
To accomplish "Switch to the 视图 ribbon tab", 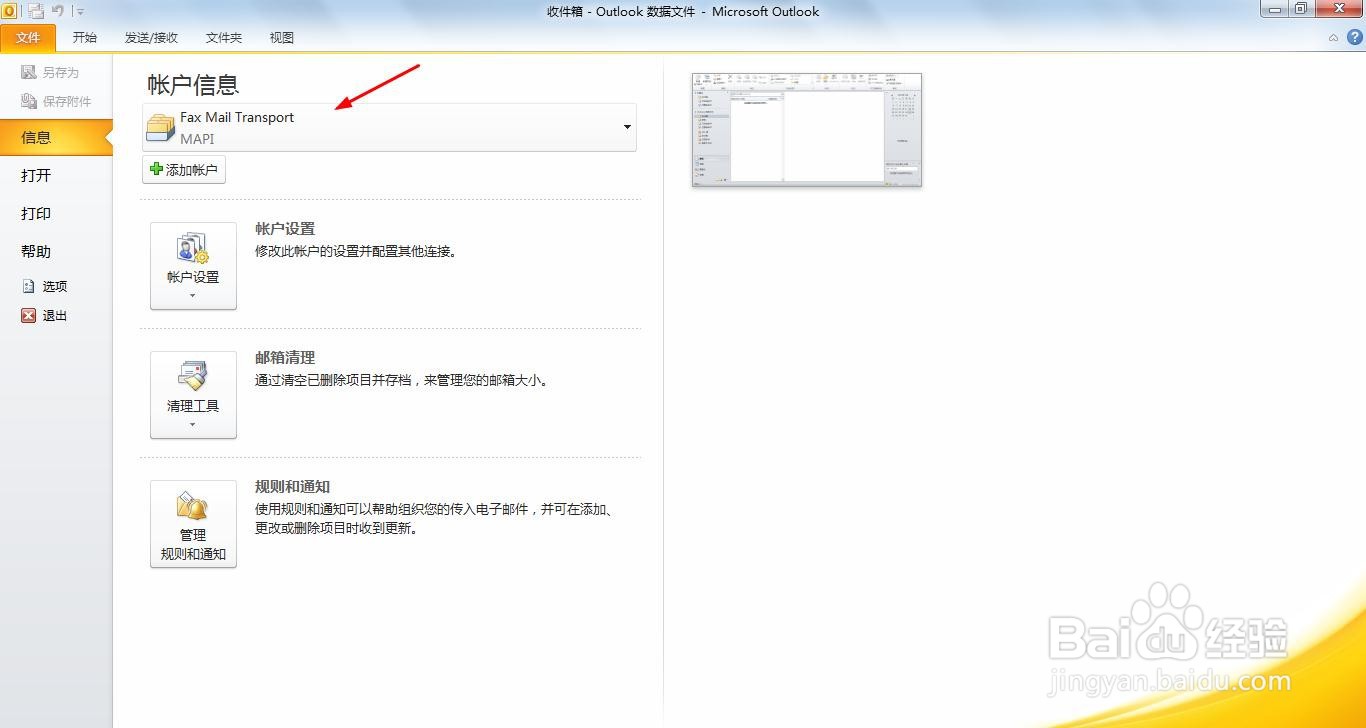I will pos(282,38).
